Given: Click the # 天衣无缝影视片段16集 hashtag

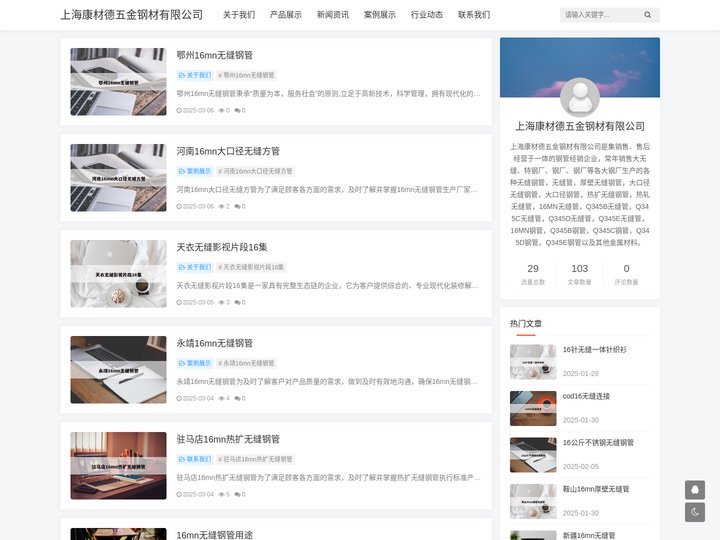Looking at the screenshot, I should [x=251, y=267].
